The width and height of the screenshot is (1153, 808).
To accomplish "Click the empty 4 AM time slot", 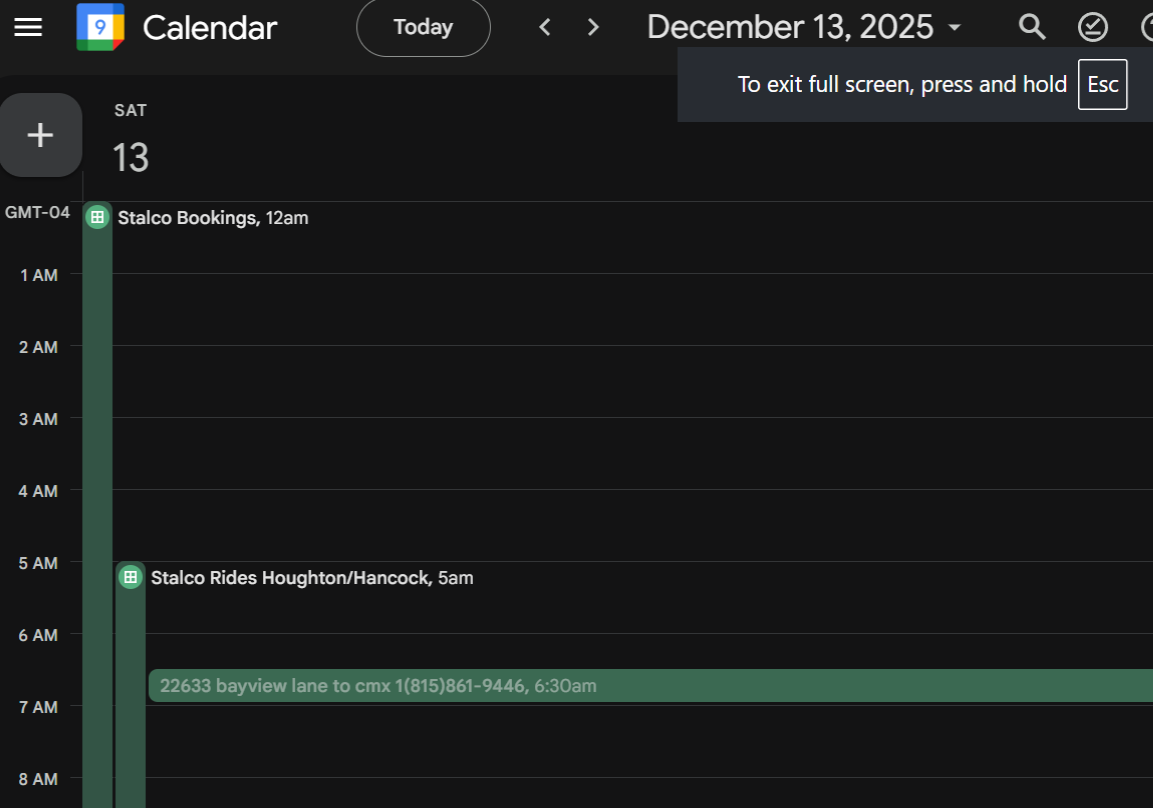I will tap(632, 525).
